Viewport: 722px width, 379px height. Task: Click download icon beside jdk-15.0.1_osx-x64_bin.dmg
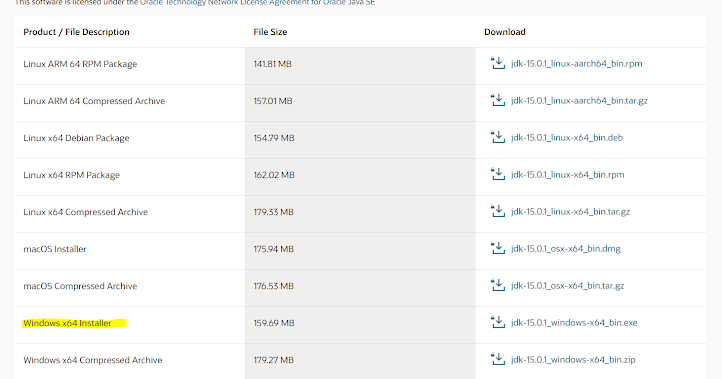(498, 248)
